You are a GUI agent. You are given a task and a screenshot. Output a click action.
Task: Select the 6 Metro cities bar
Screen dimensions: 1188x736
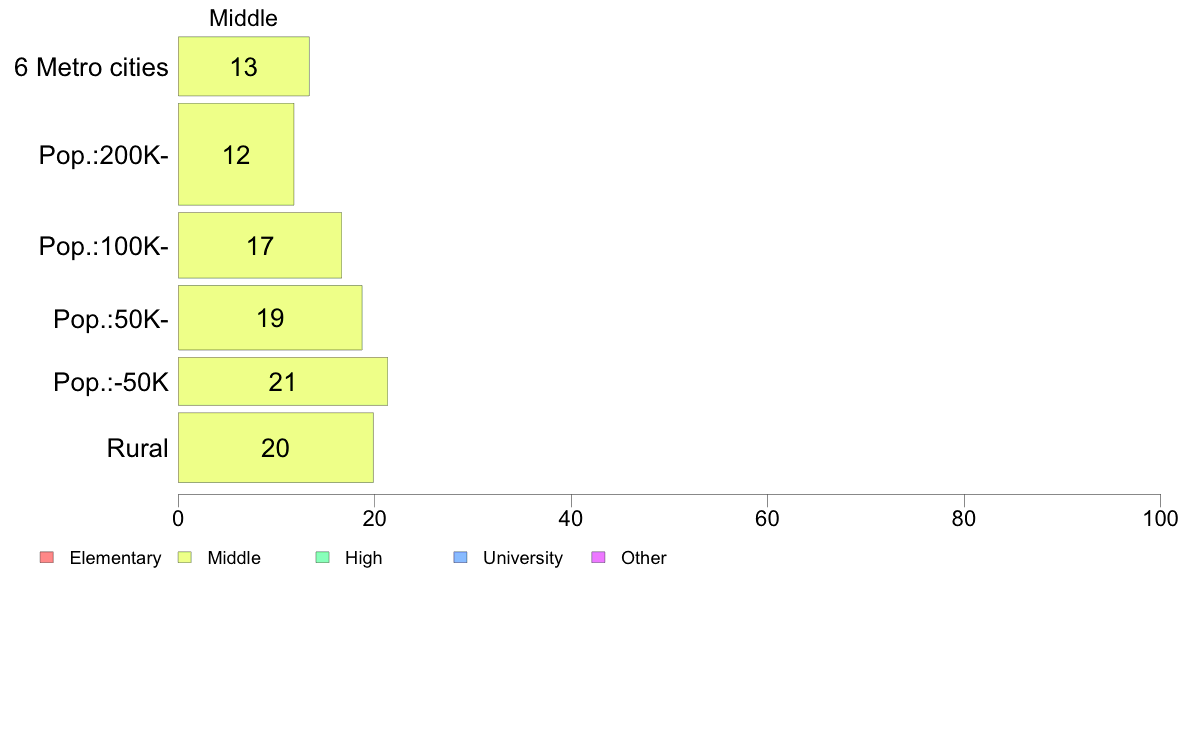click(244, 66)
